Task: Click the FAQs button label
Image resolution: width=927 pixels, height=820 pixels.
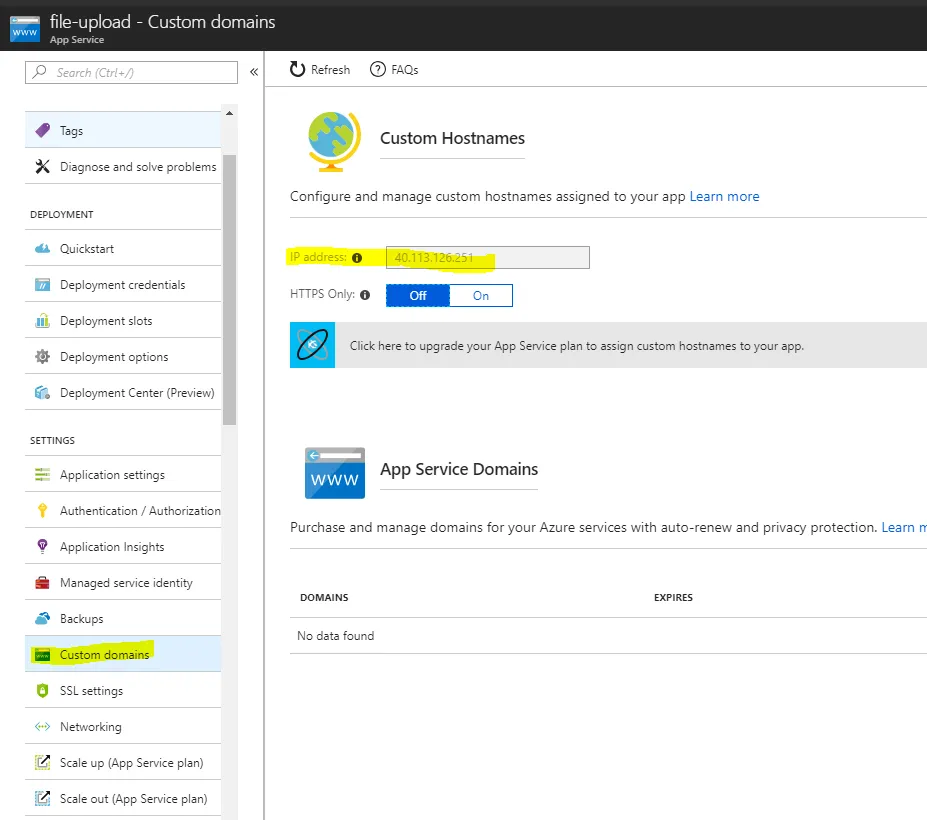Action: [404, 70]
